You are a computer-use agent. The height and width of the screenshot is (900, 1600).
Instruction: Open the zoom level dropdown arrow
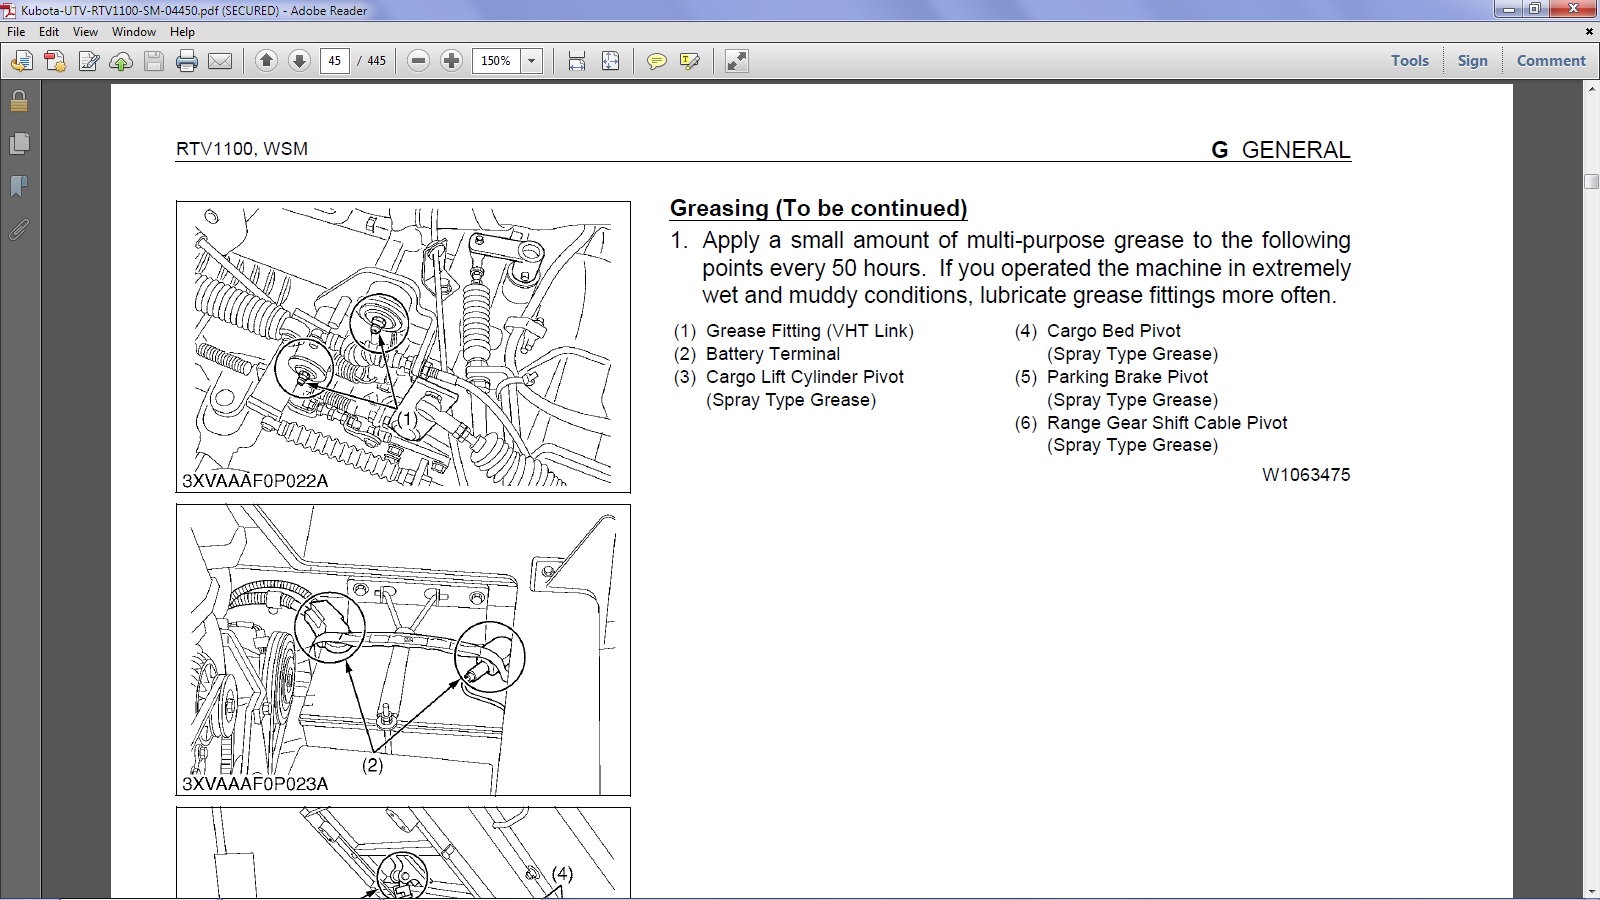click(x=532, y=61)
